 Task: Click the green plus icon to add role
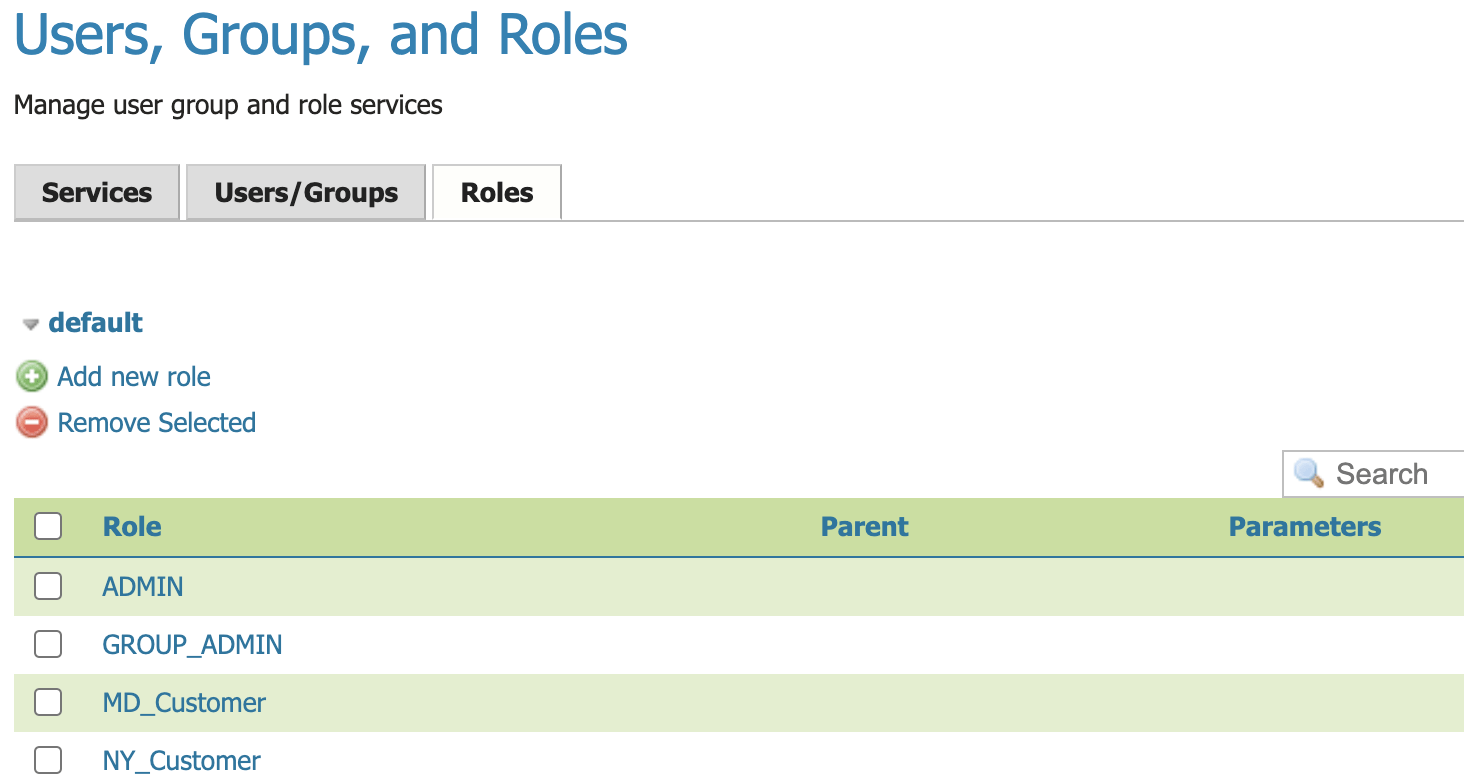(x=31, y=376)
